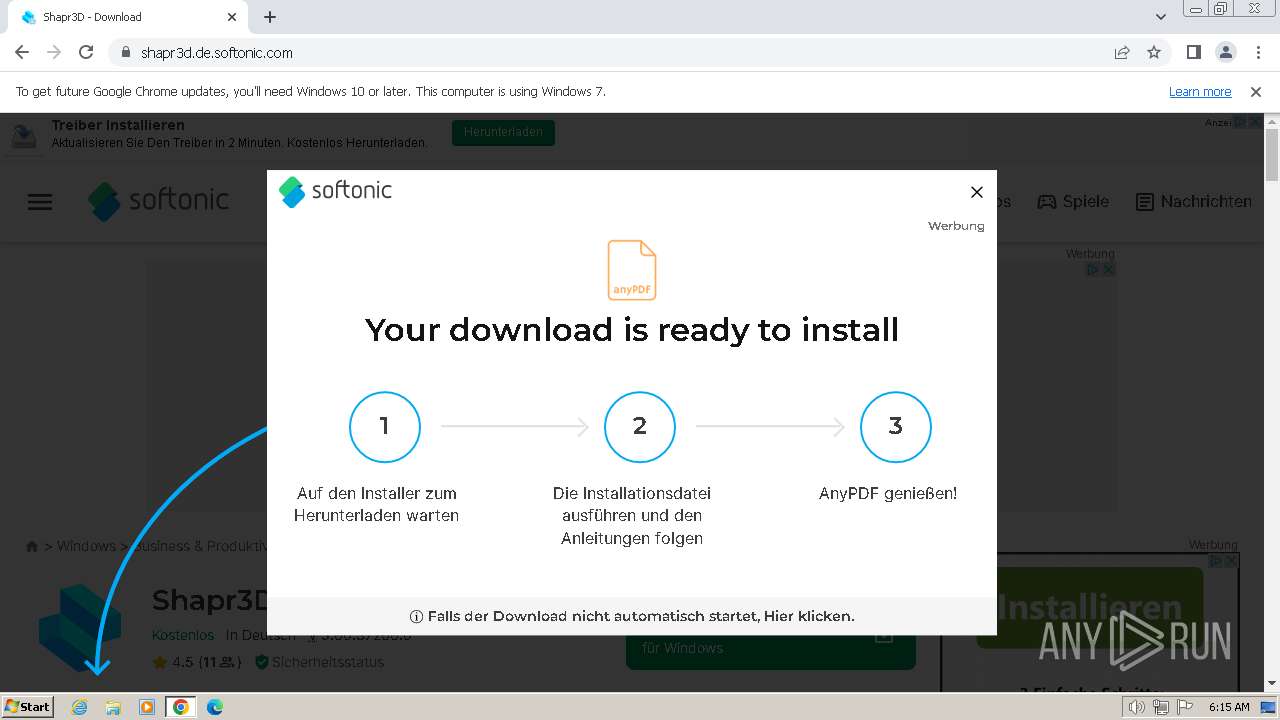Click the taskbar clock showing 6:15 AM
The height and width of the screenshot is (720, 1280).
[1229, 707]
